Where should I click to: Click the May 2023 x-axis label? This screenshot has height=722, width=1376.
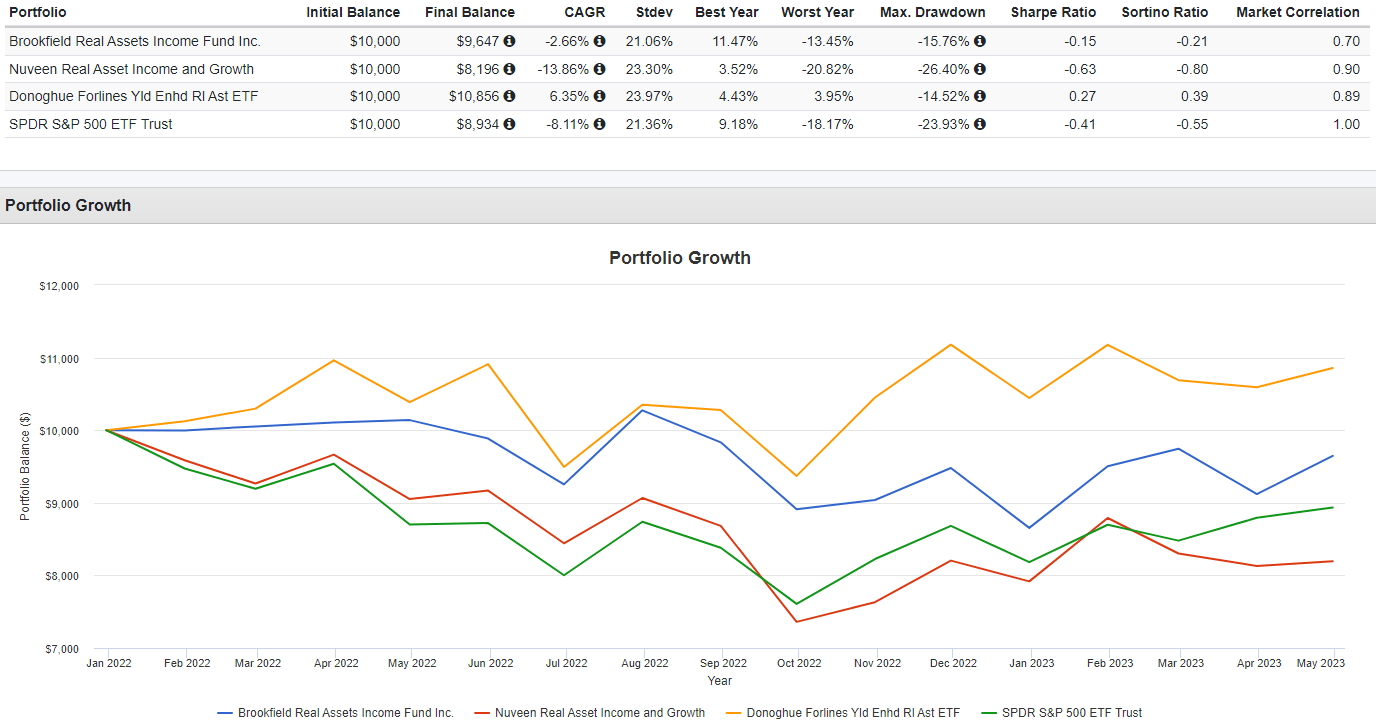(x=1321, y=663)
